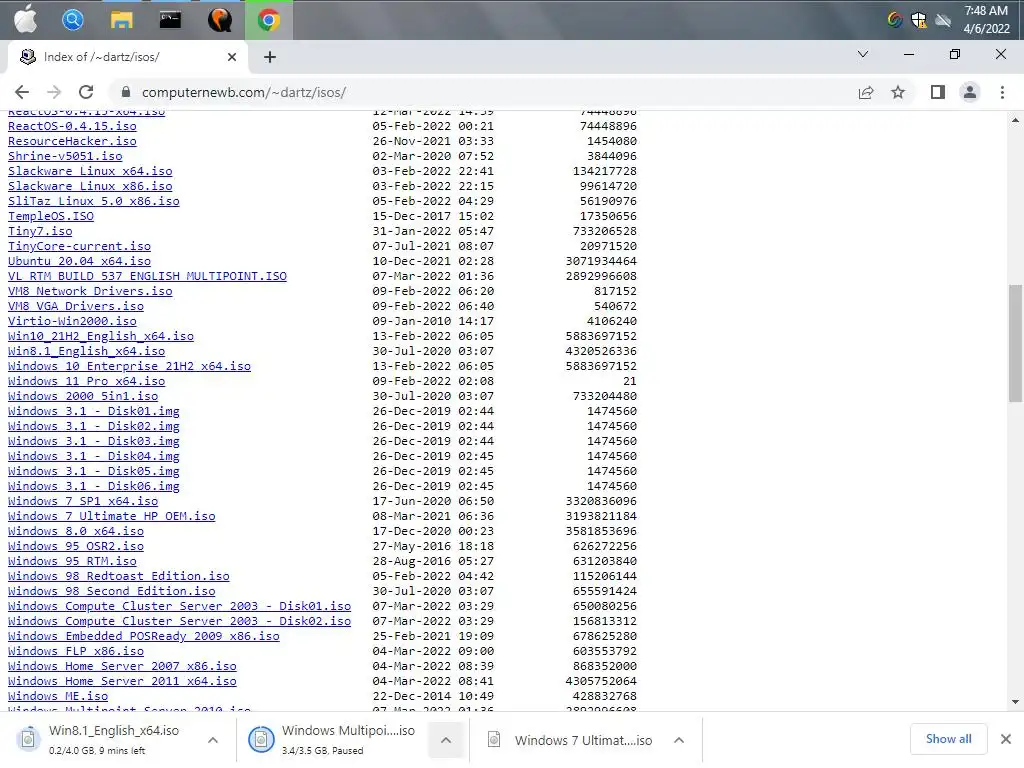Open Windows Home Server 2011 x64.iso link
1024x768 pixels.
122,682
